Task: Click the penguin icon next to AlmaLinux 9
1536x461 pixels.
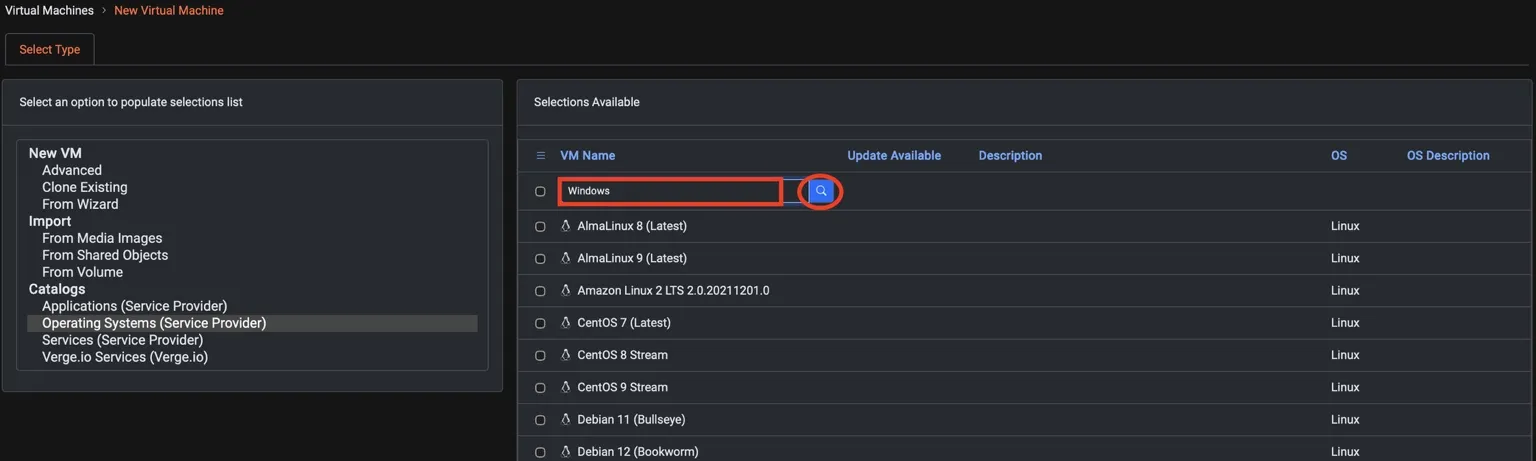Action: (x=566, y=258)
